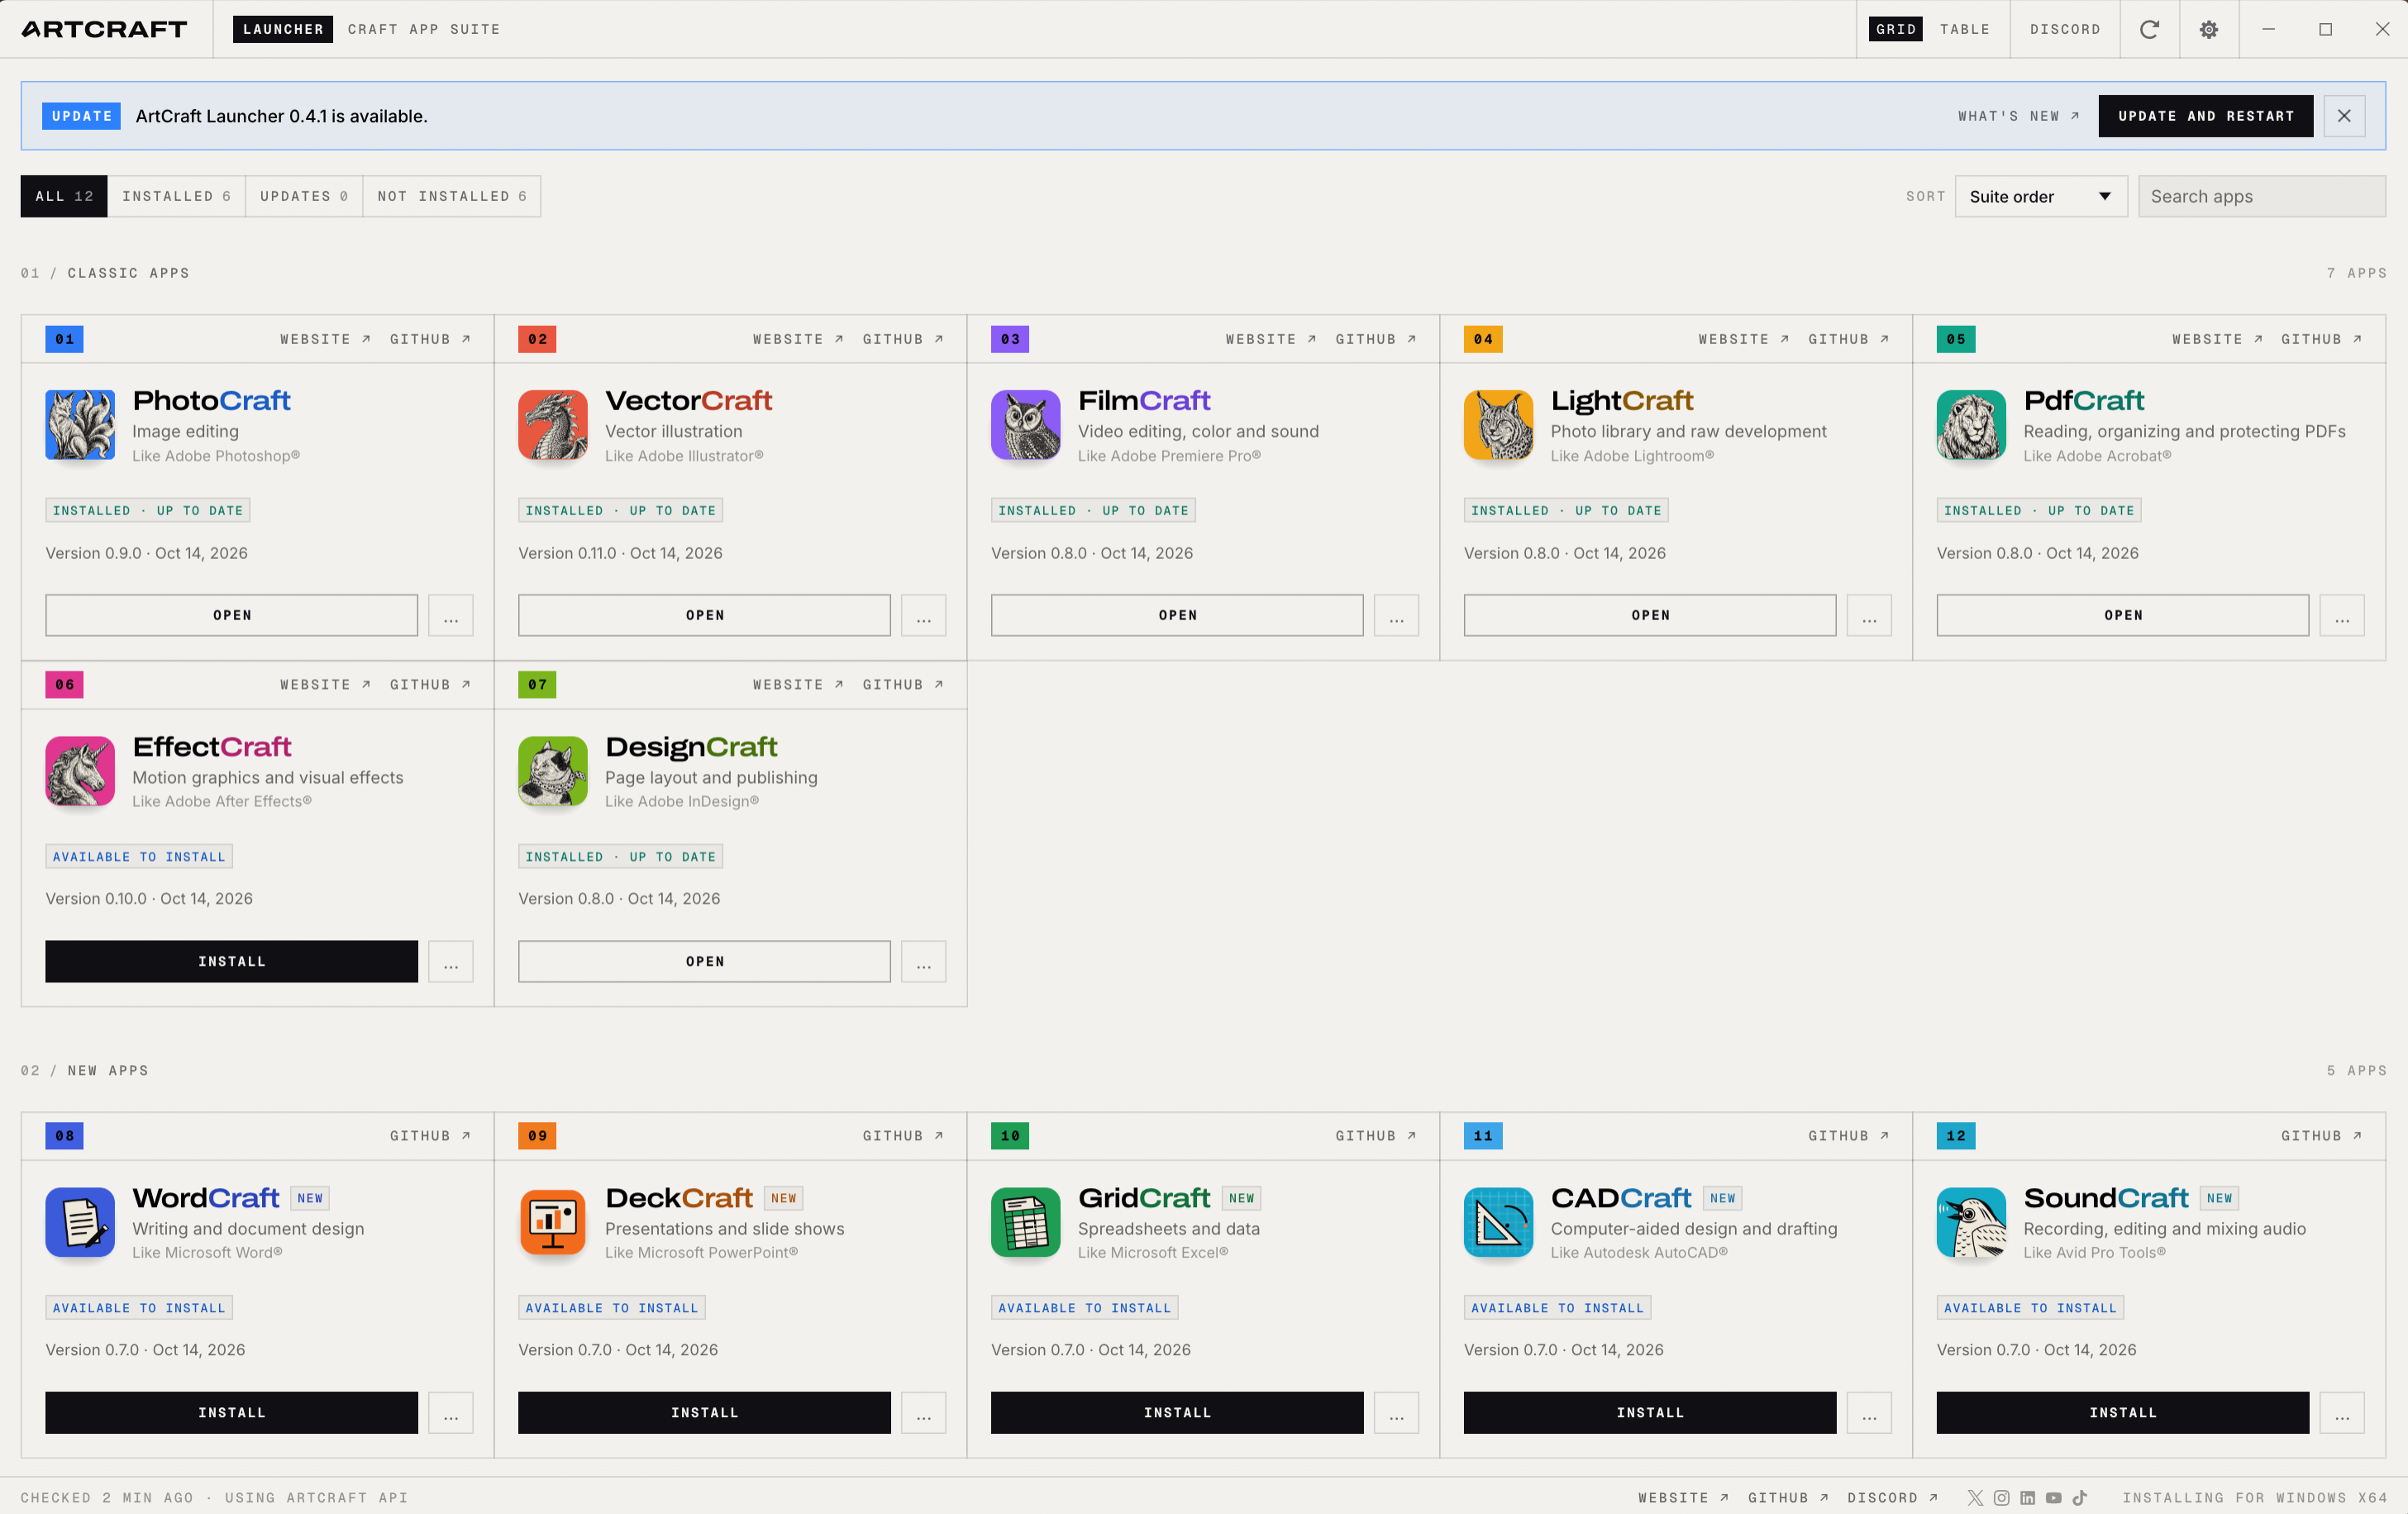Click the VectorCraft dragon app icon
2408x1514 pixels.
[x=553, y=425]
